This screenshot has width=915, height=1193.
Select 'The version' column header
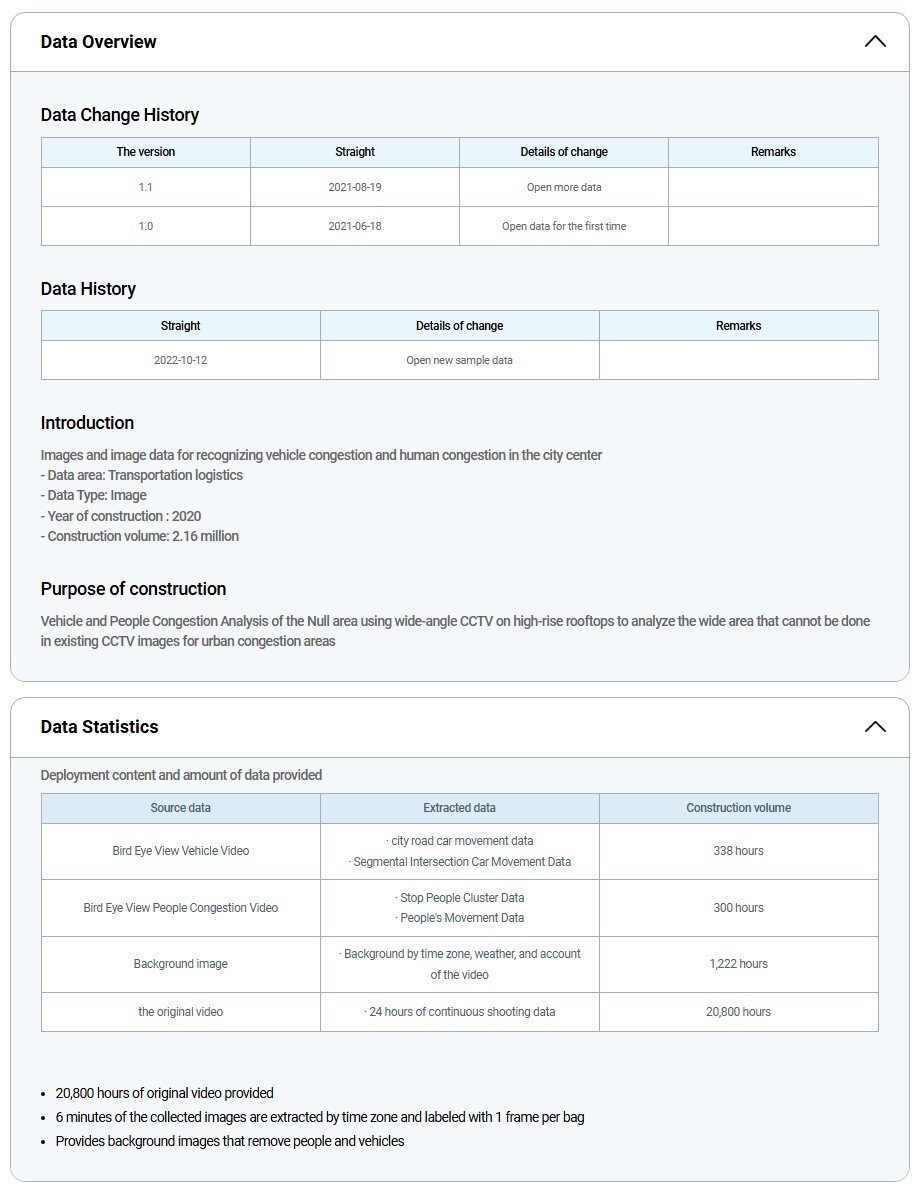[x=146, y=152]
